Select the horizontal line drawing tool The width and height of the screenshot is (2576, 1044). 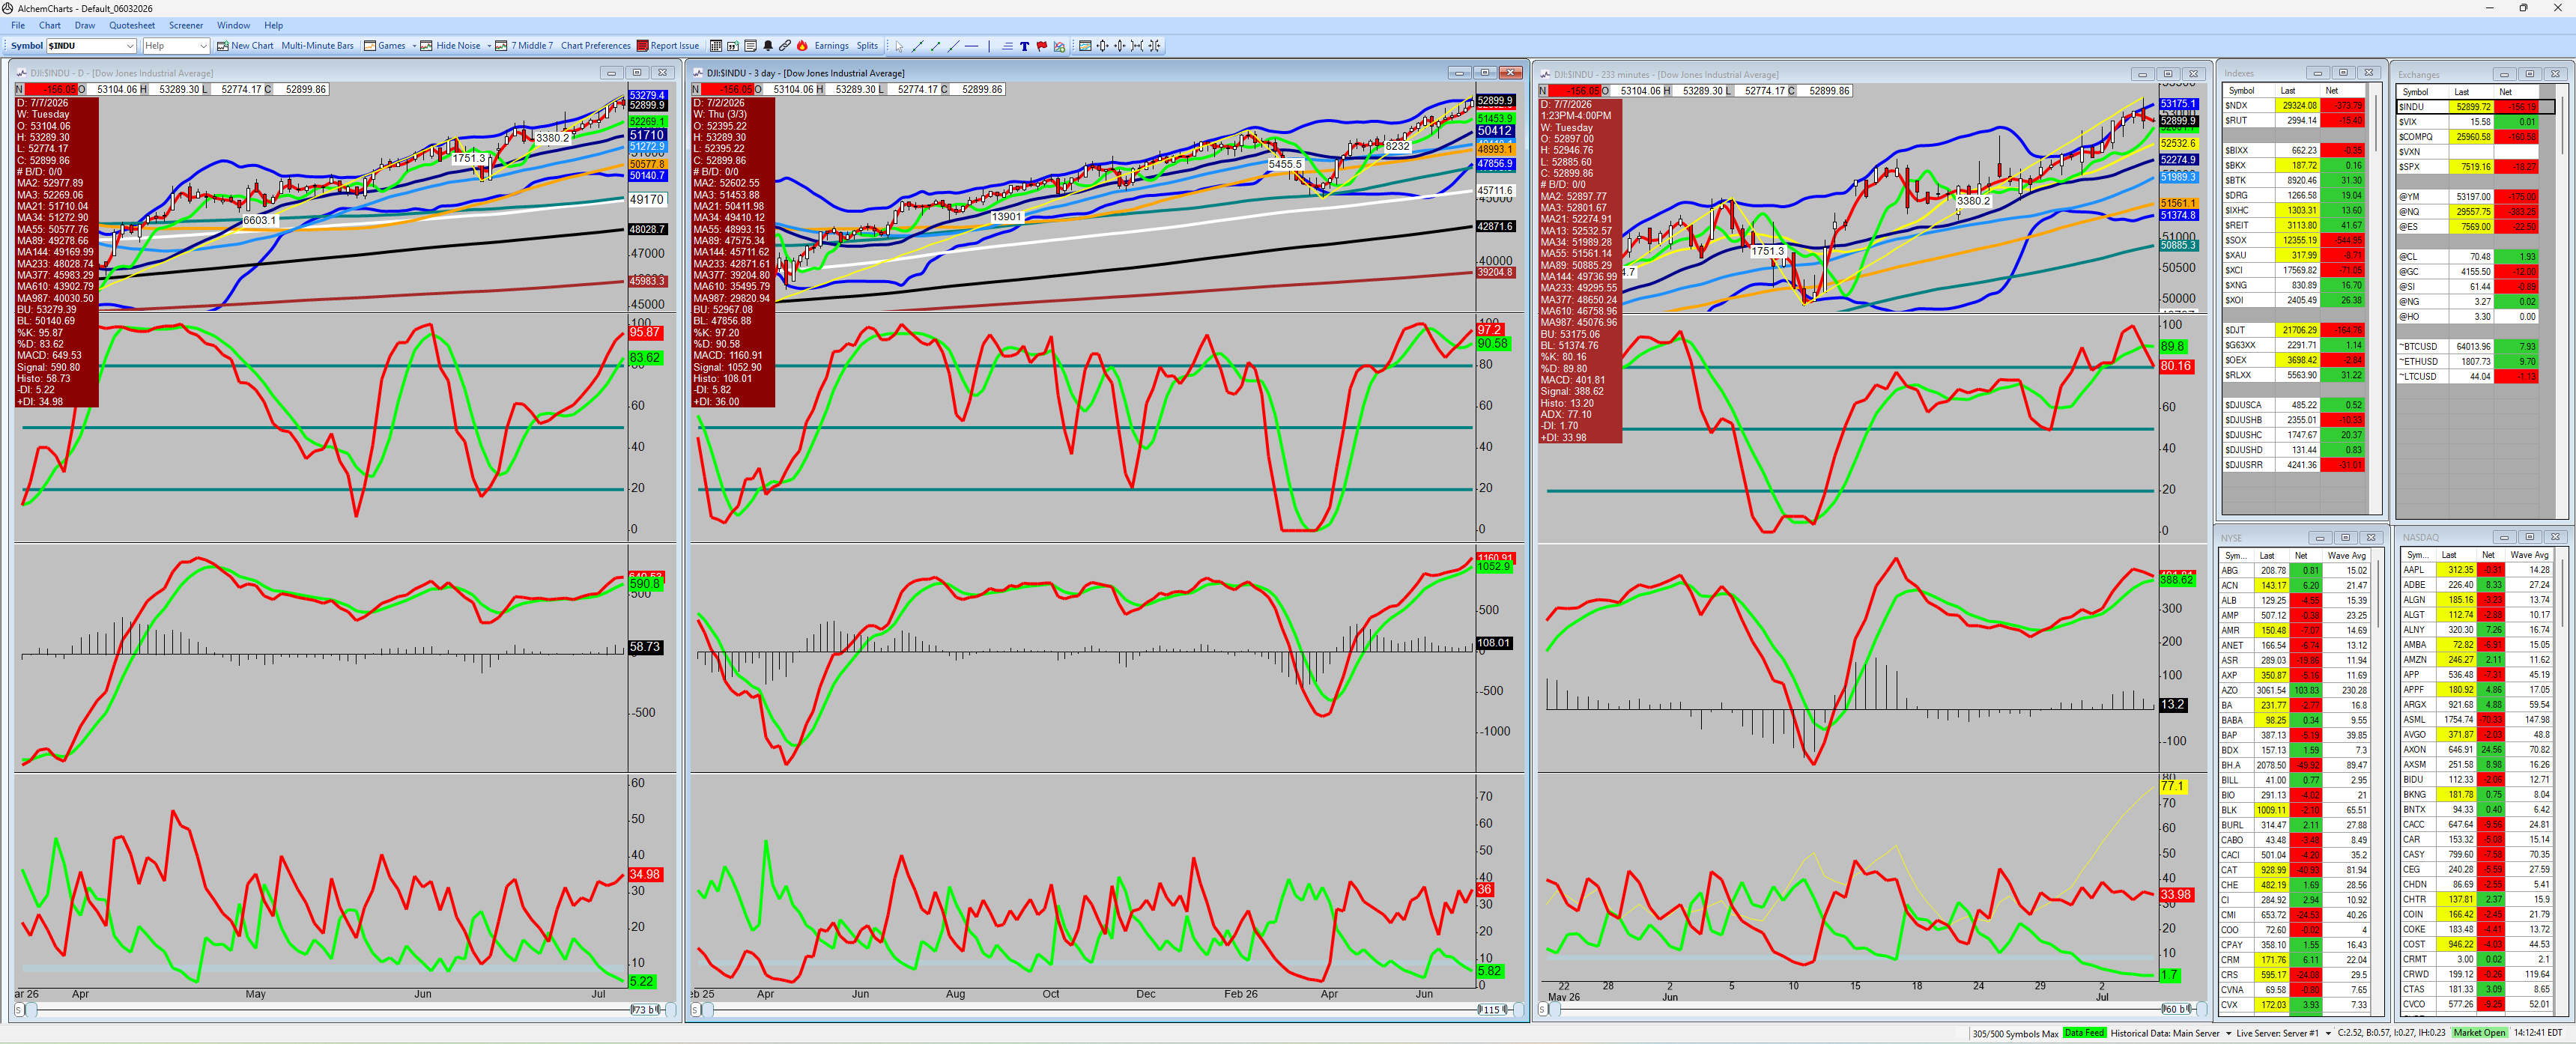(x=972, y=46)
